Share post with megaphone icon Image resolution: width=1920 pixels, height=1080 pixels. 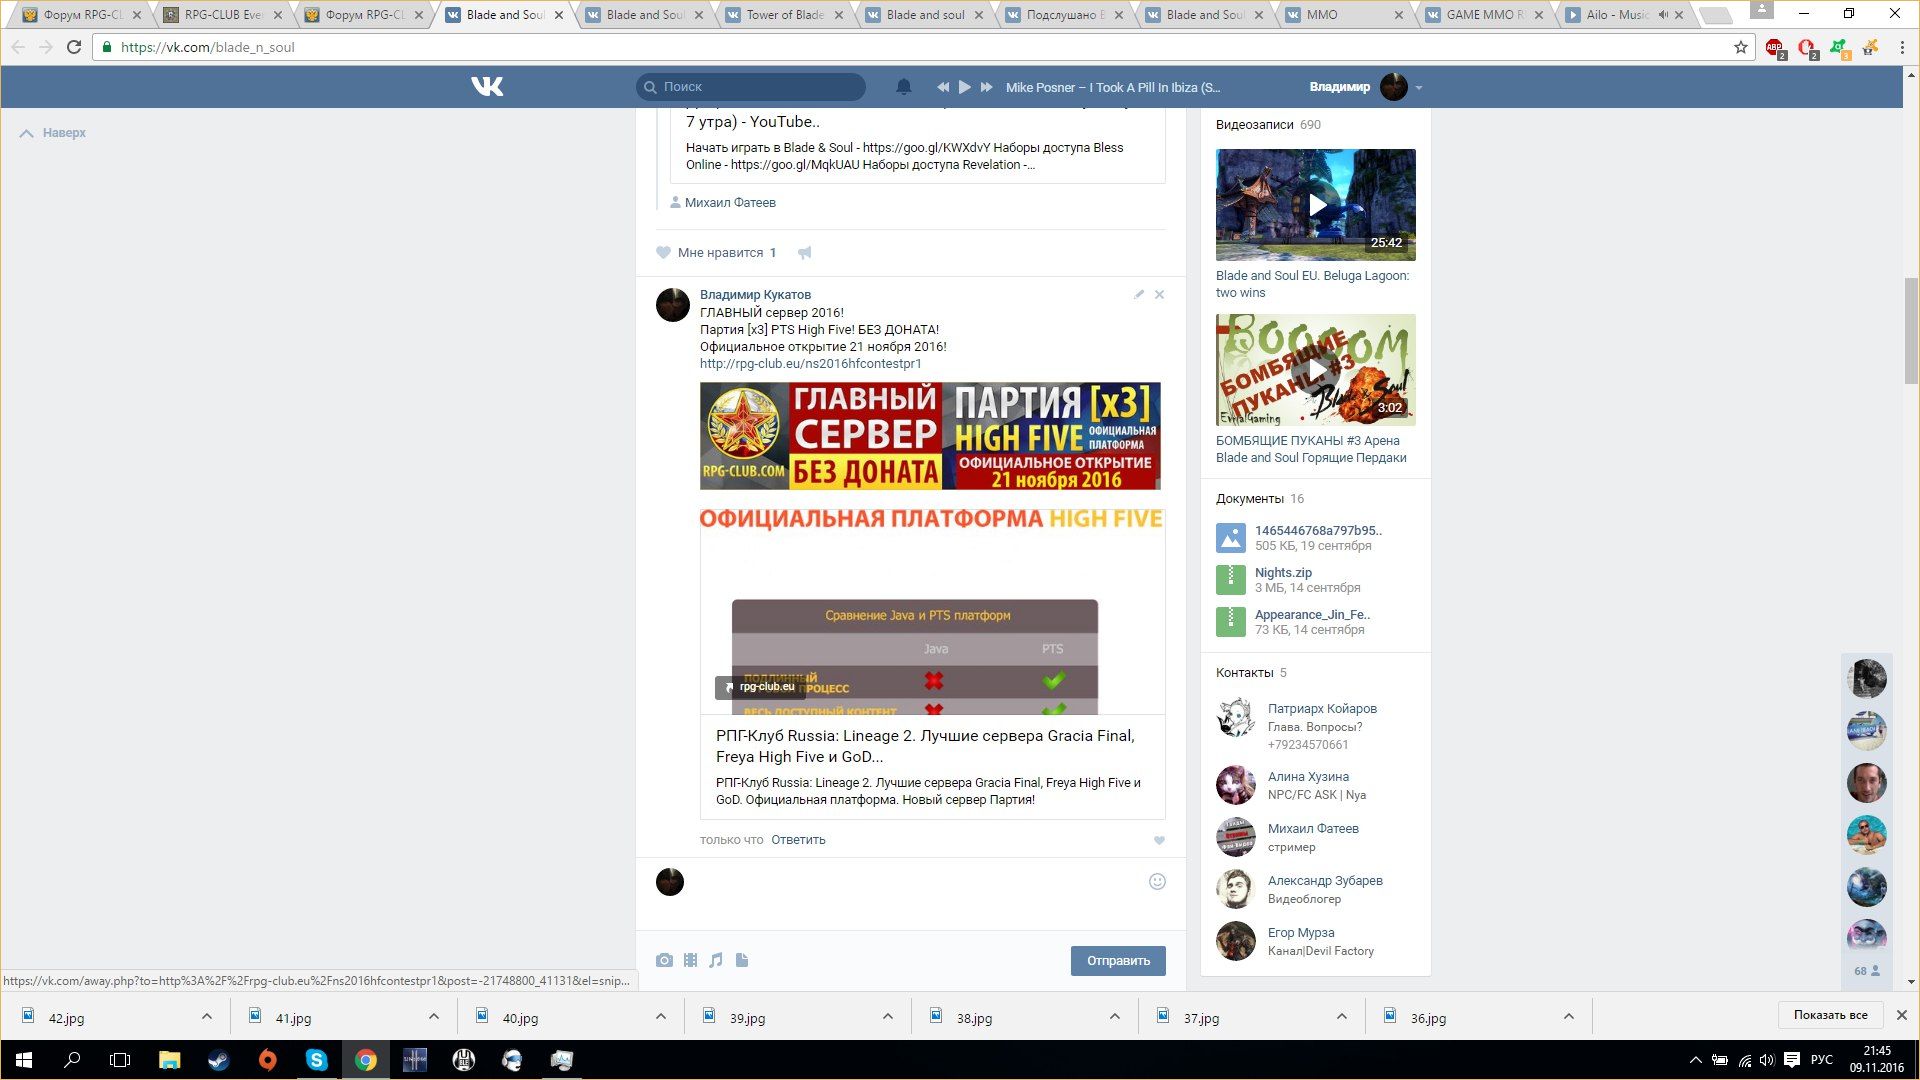[x=804, y=253]
